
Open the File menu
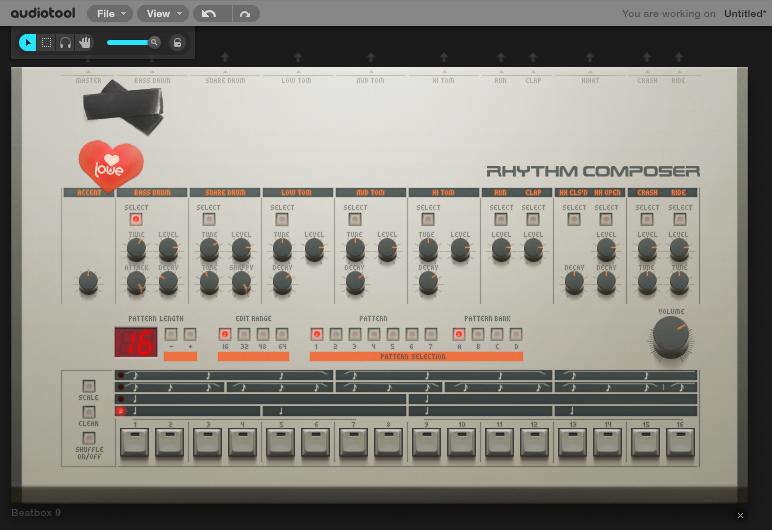coord(110,14)
